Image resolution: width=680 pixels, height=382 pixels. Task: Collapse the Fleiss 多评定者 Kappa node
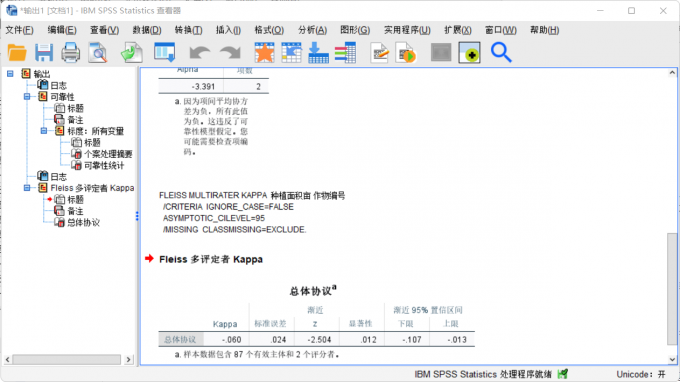[x=27, y=188]
